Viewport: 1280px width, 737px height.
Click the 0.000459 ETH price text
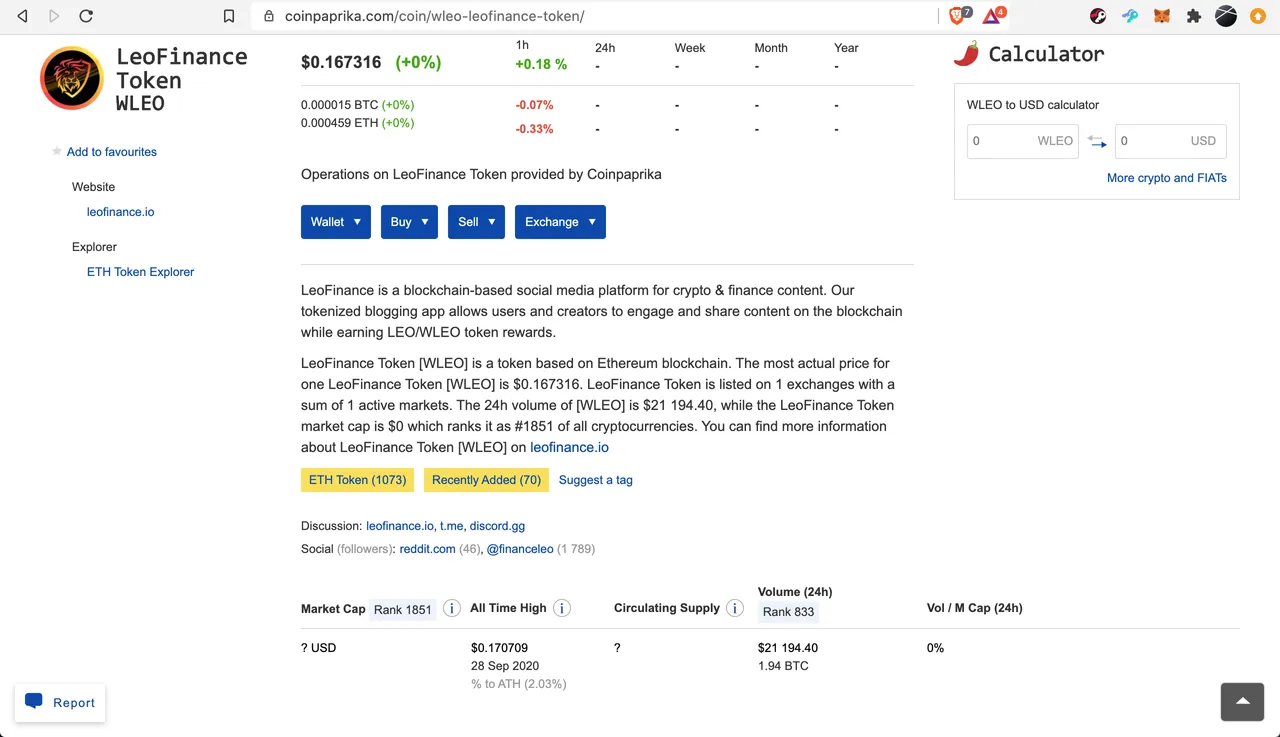pos(339,123)
